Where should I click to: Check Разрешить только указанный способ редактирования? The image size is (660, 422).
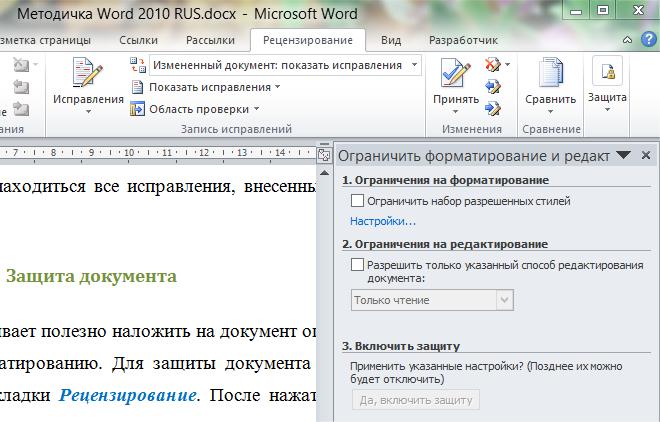point(357,265)
